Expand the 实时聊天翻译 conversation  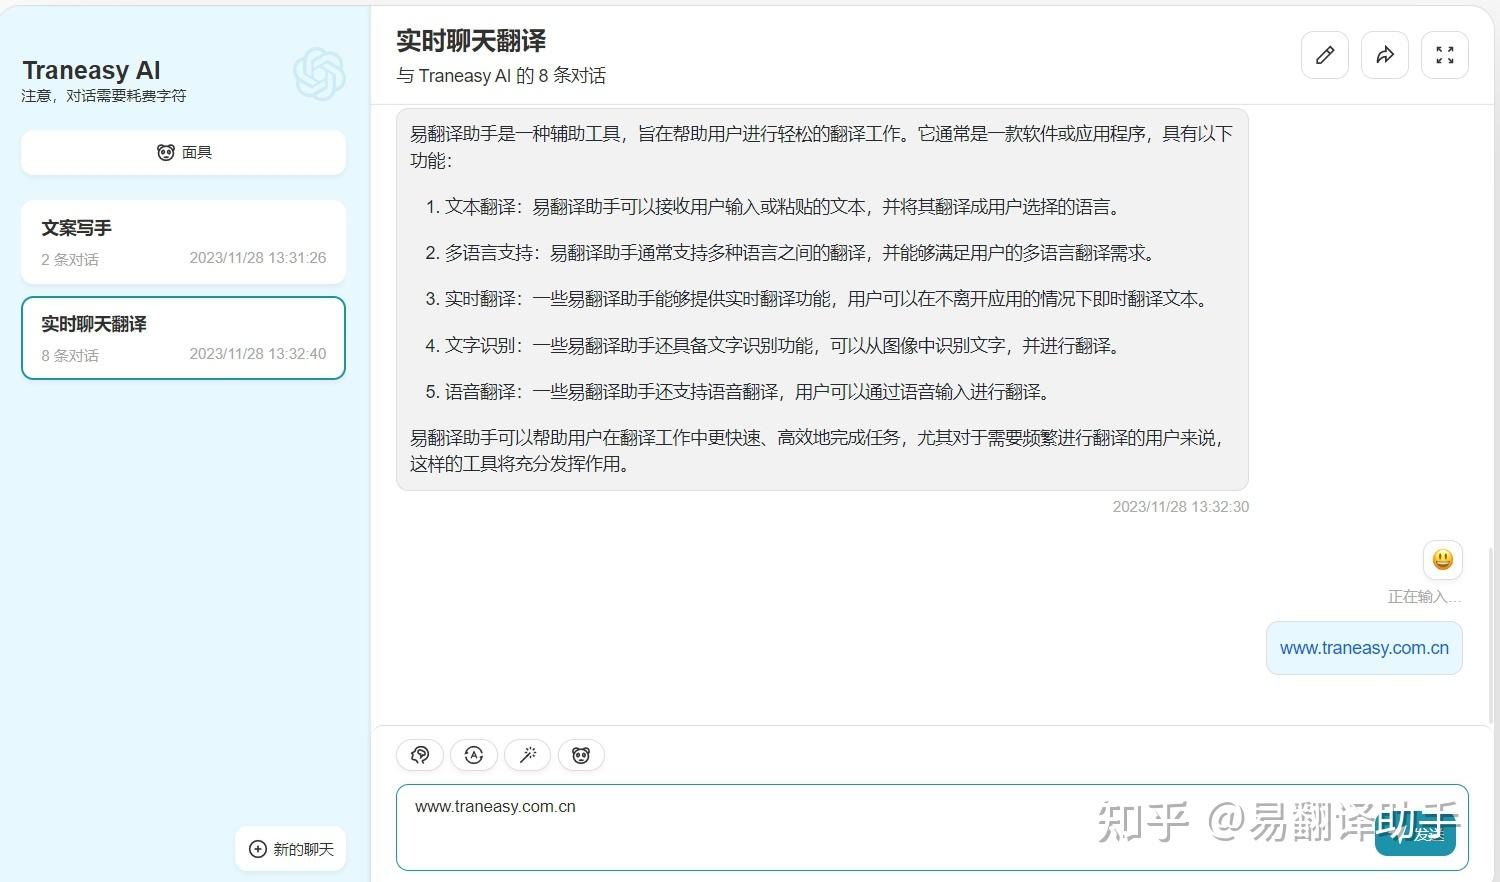(183, 338)
